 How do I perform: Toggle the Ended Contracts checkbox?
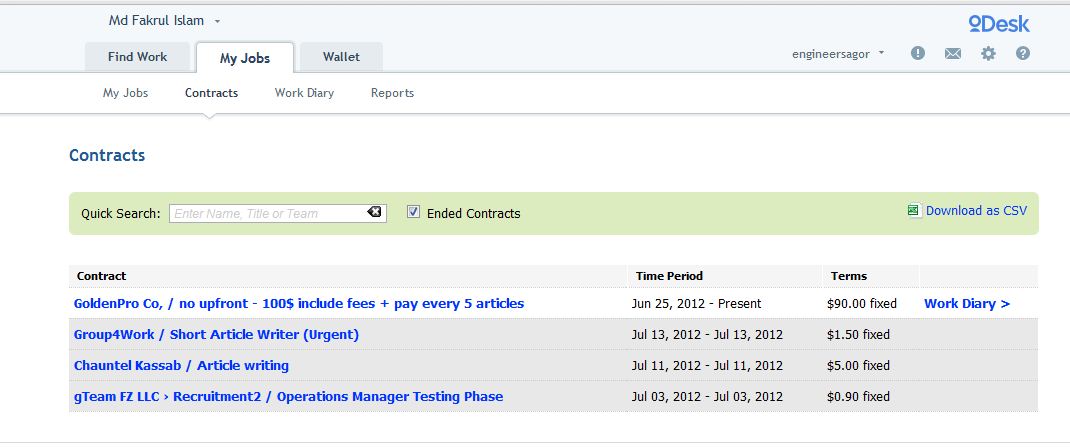[414, 212]
